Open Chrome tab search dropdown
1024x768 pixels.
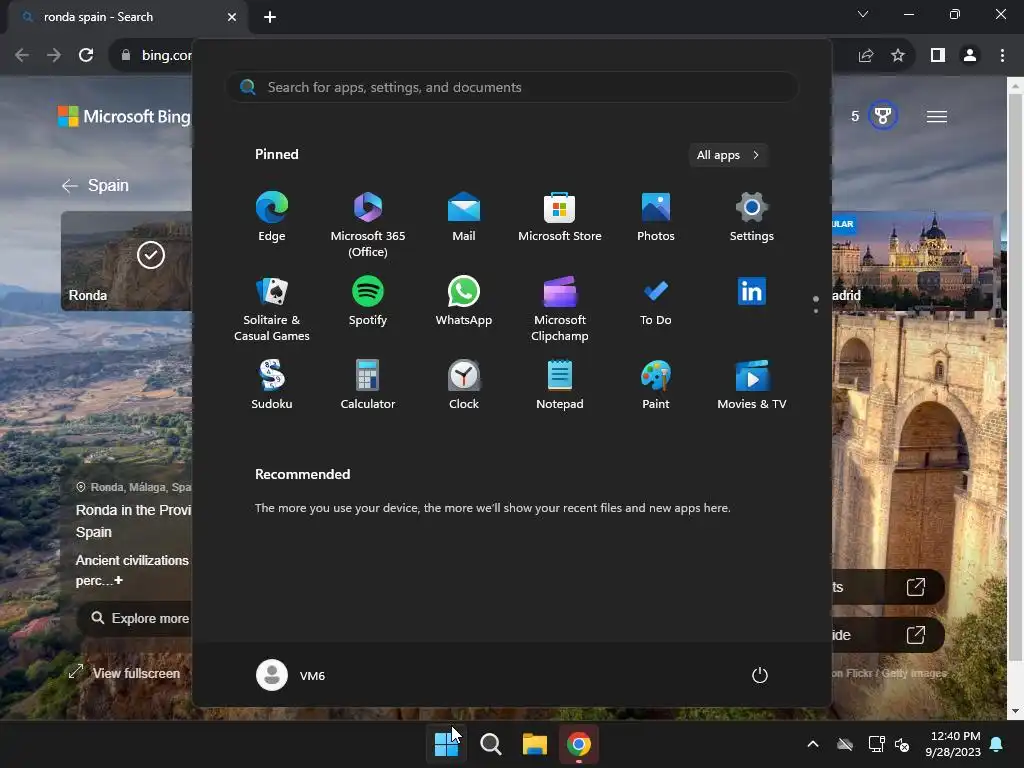863,14
